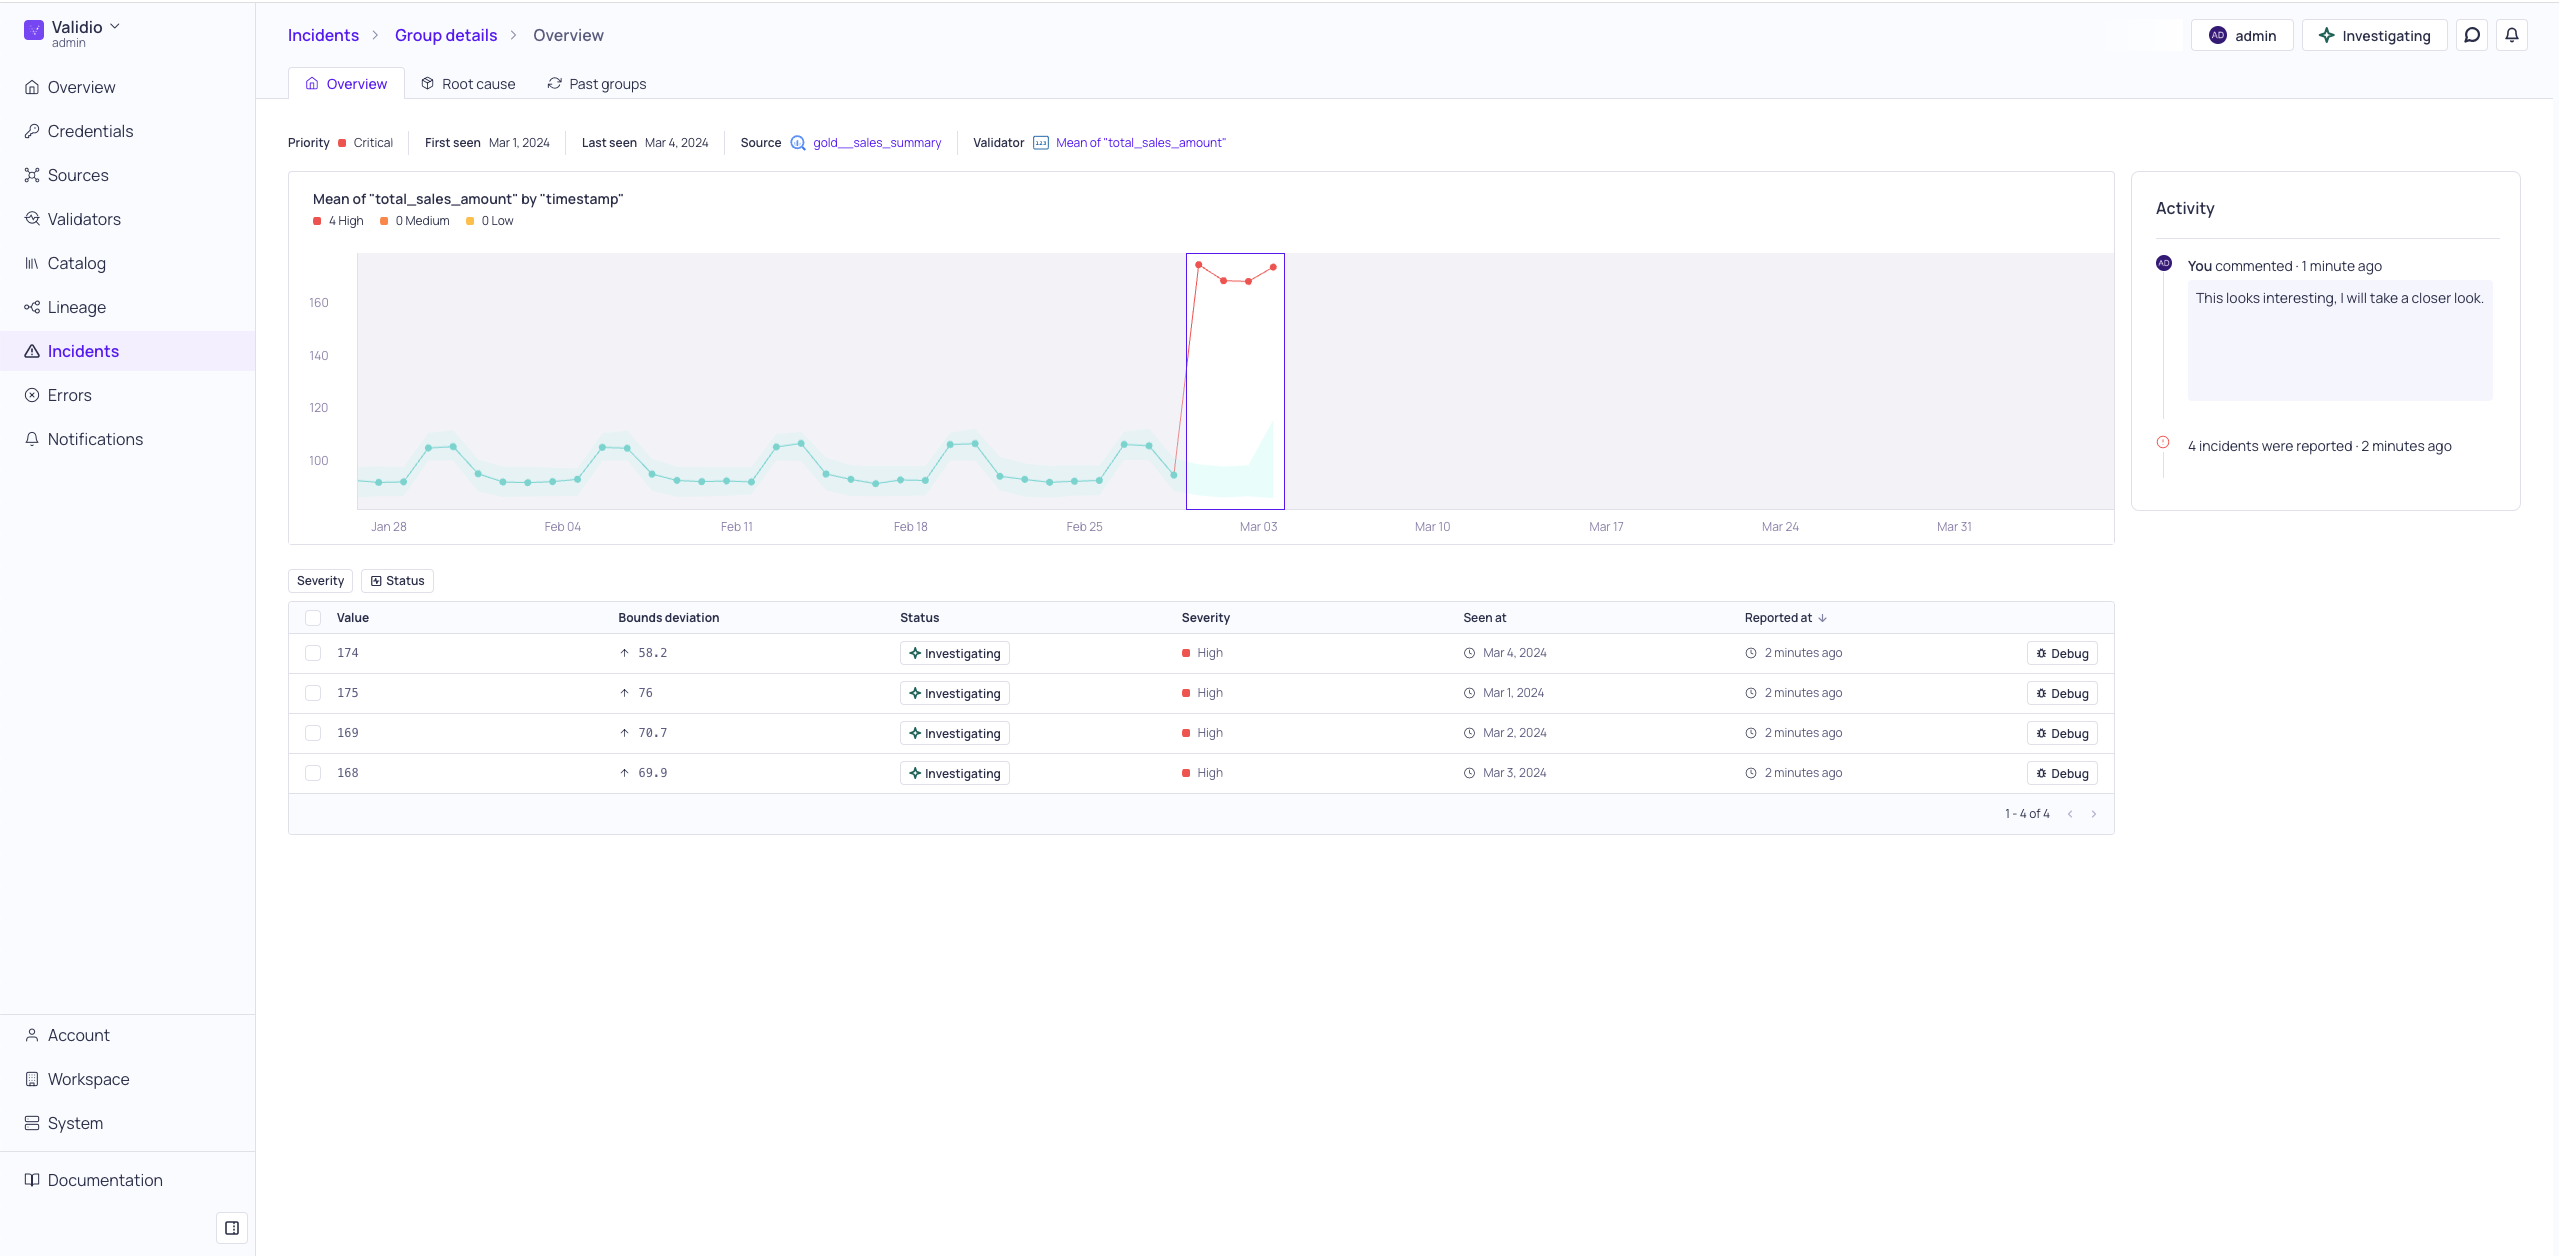The height and width of the screenshot is (1256, 2559).
Task: Click the High severity legend swatch
Action: (x=317, y=221)
